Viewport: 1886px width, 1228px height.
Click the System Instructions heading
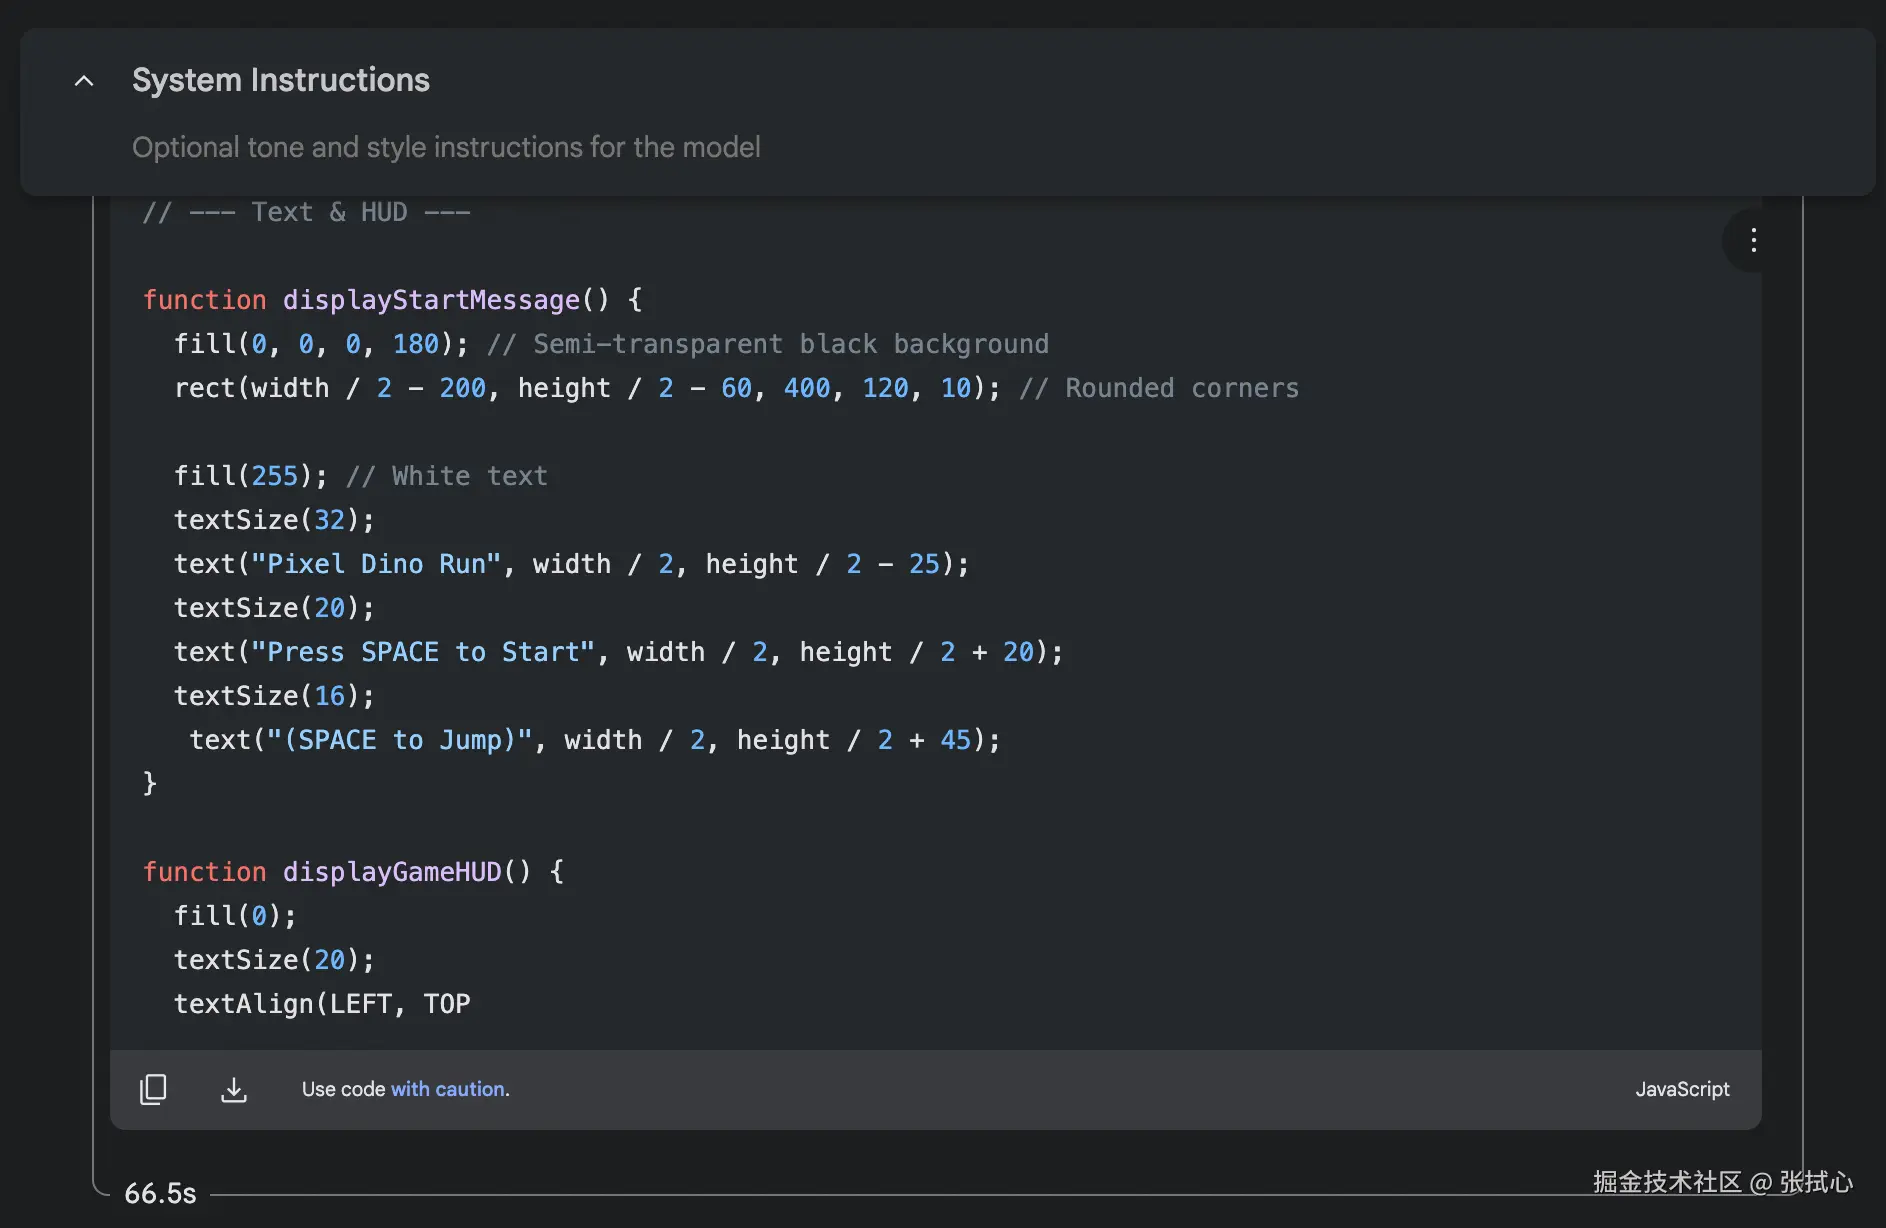click(280, 80)
